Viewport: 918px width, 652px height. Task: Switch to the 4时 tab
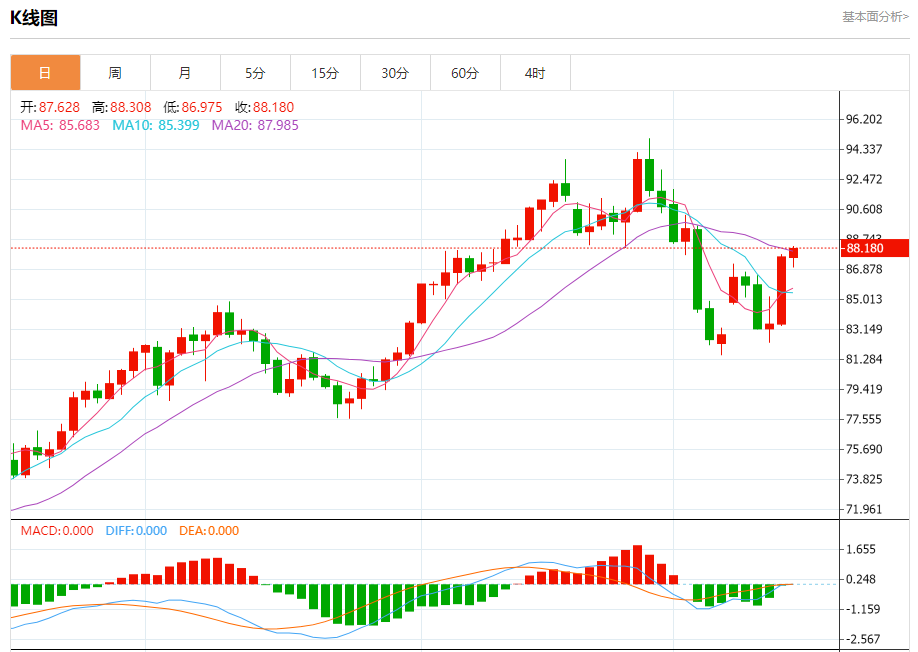point(535,73)
